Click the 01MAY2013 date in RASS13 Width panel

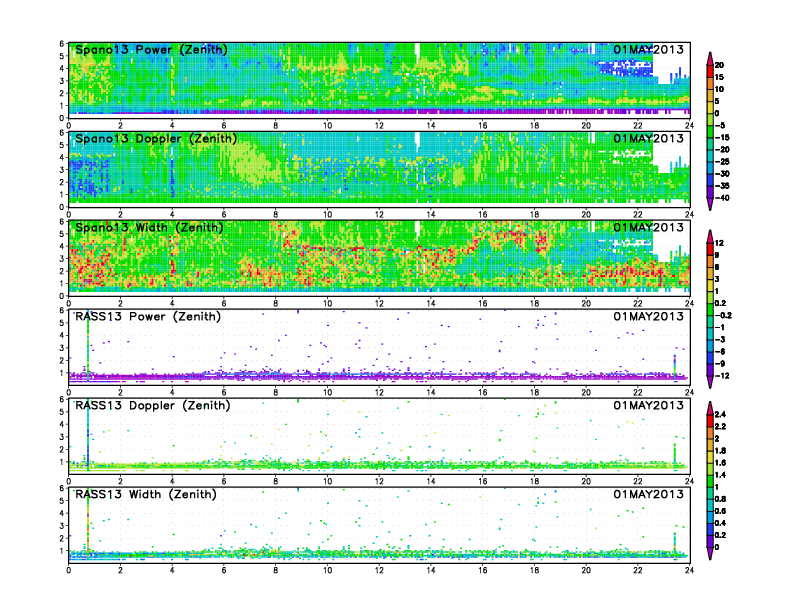click(x=649, y=494)
